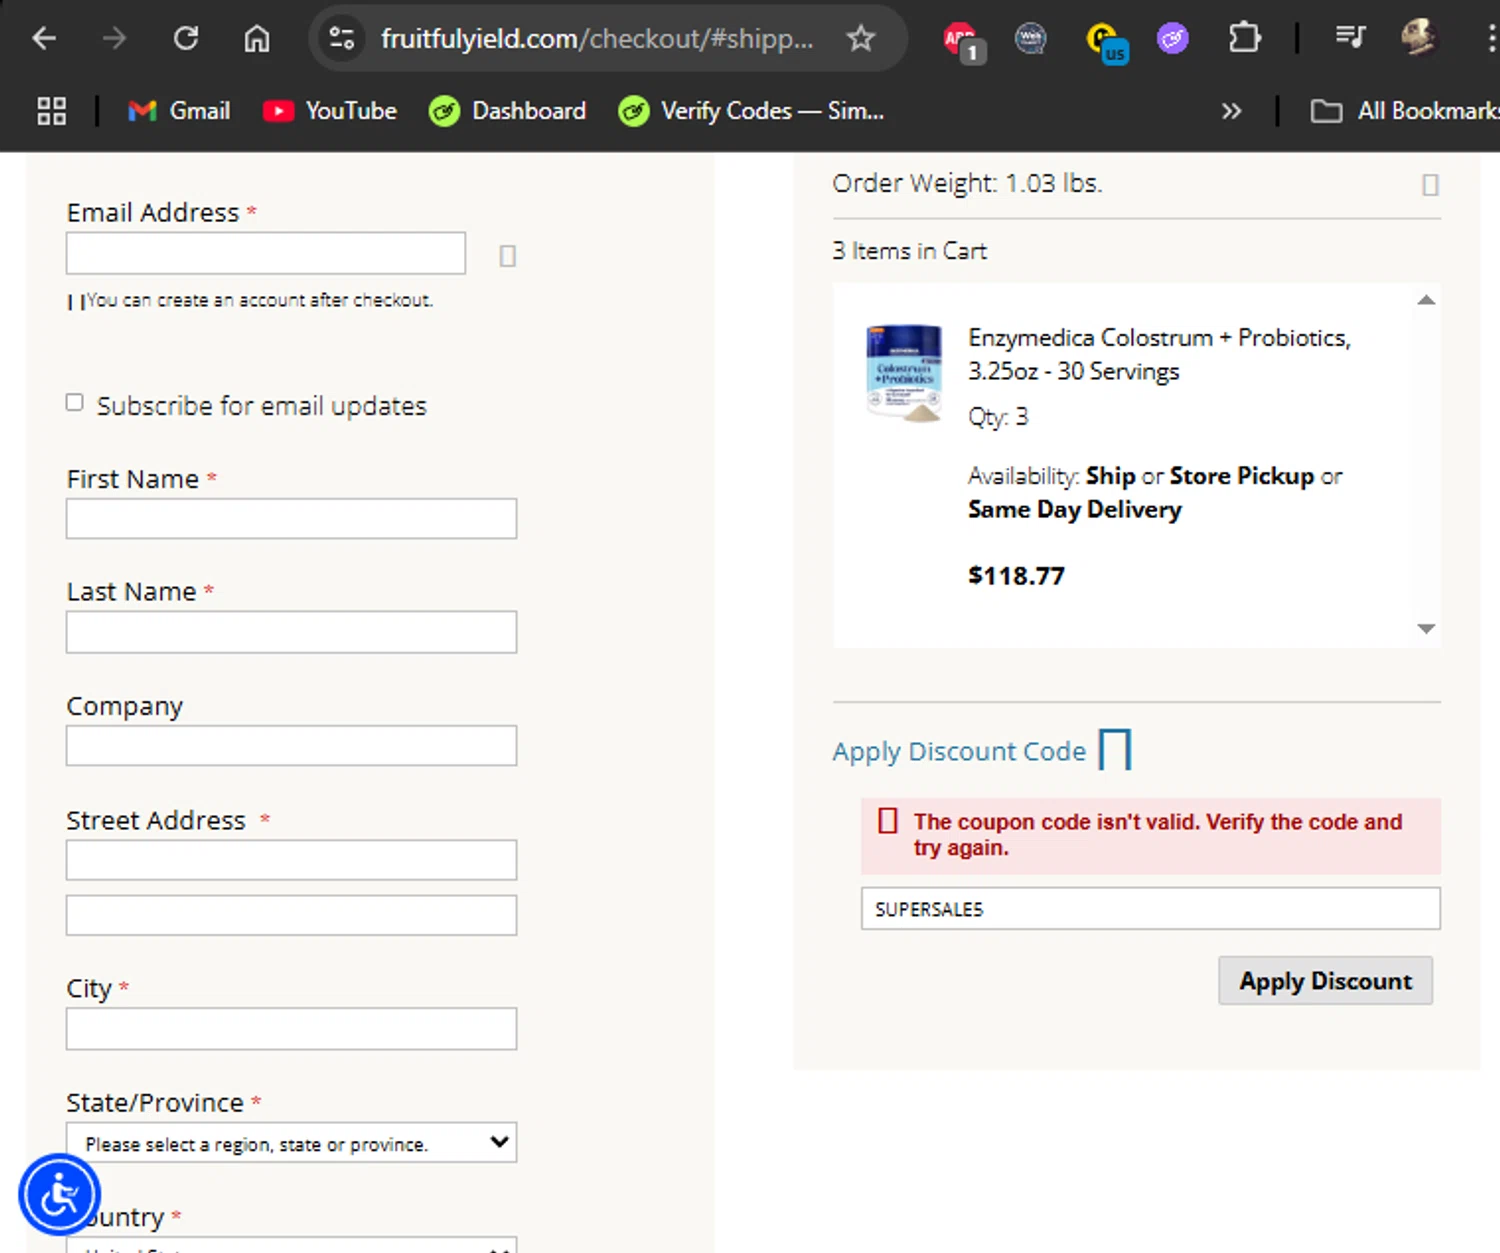
Task: Open Enzymedica Colostrum + Probiotics product name
Action: coord(1159,355)
